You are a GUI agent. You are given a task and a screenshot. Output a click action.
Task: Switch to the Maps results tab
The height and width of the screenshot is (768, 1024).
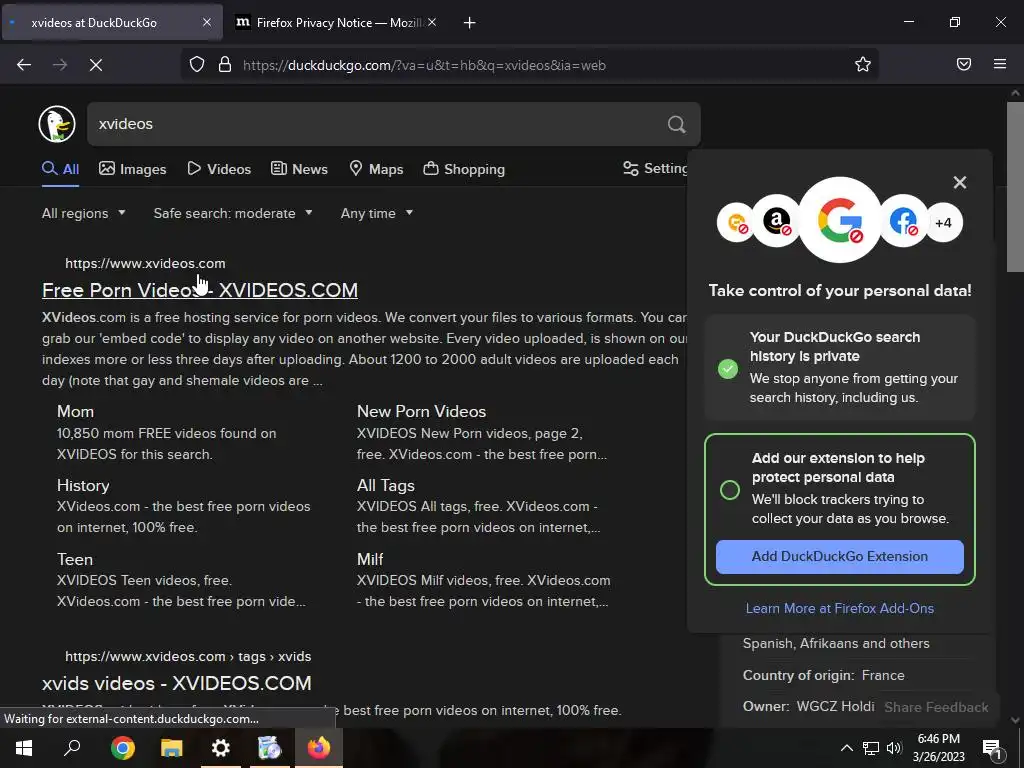[376, 169]
